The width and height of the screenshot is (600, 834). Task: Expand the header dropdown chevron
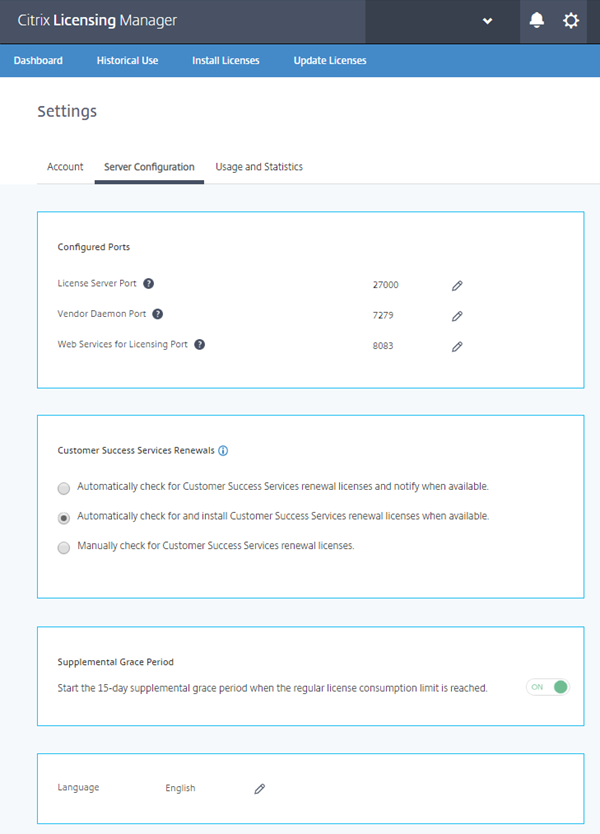click(488, 21)
